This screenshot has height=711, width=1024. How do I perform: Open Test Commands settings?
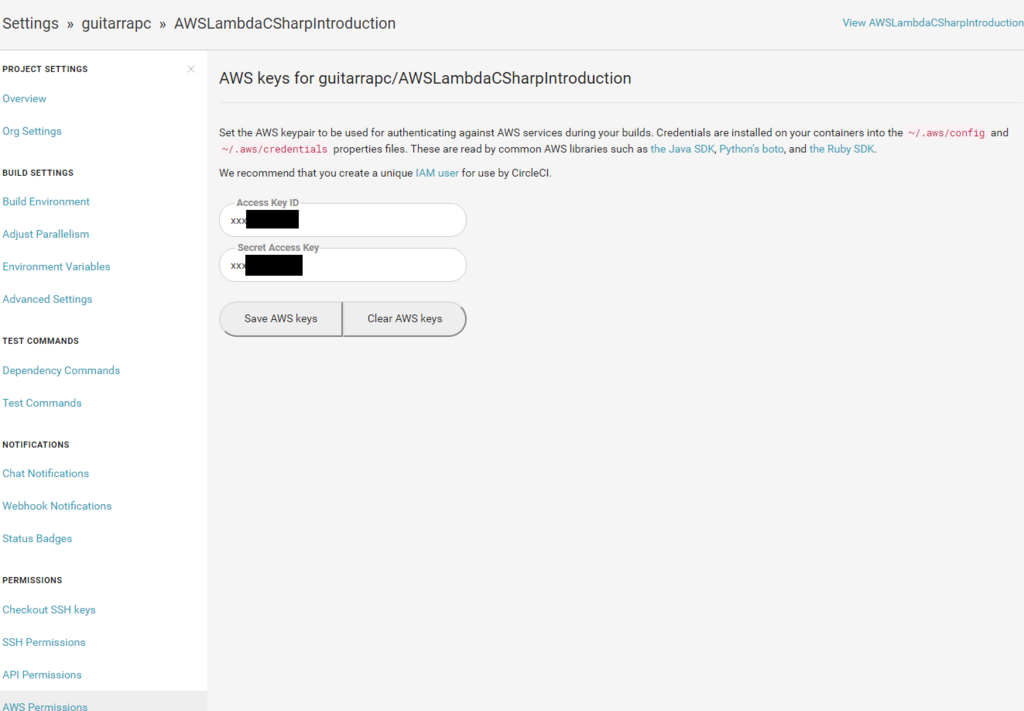[x=42, y=403]
